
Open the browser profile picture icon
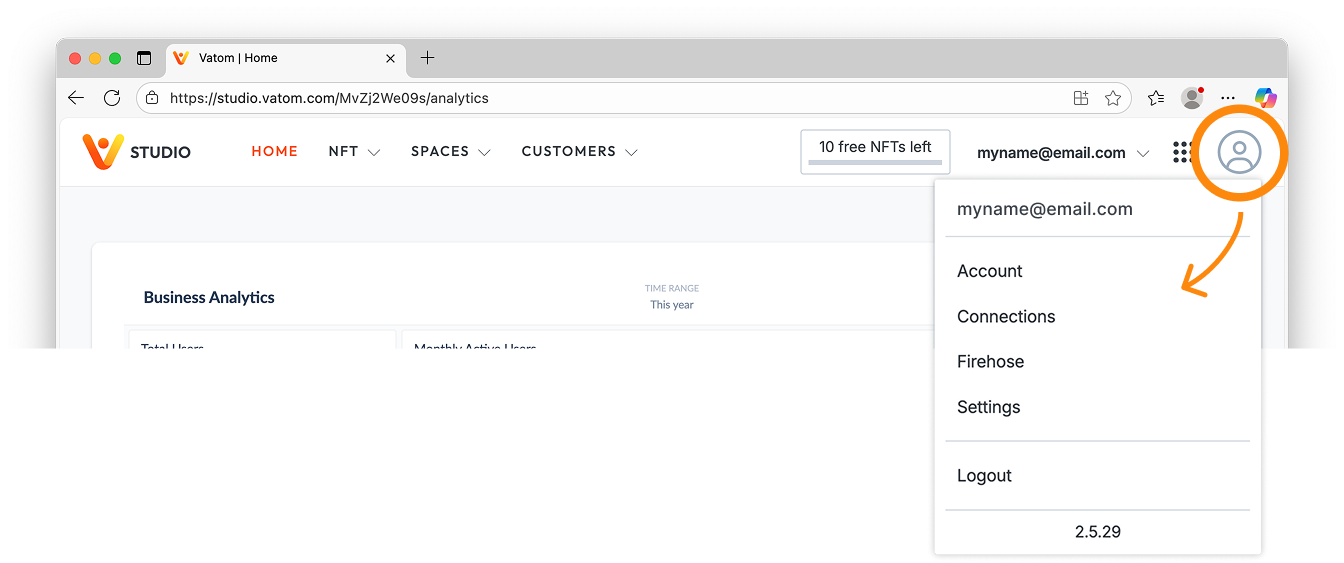click(x=1192, y=97)
